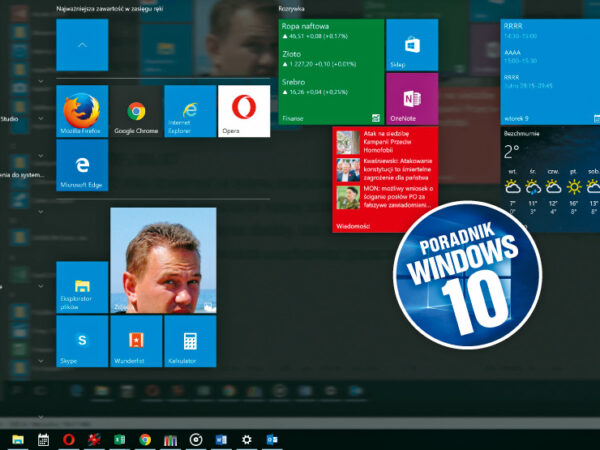The height and width of the screenshot is (450, 600).
Task: Collapse the group with the up chevron tile
Action: pos(83,45)
